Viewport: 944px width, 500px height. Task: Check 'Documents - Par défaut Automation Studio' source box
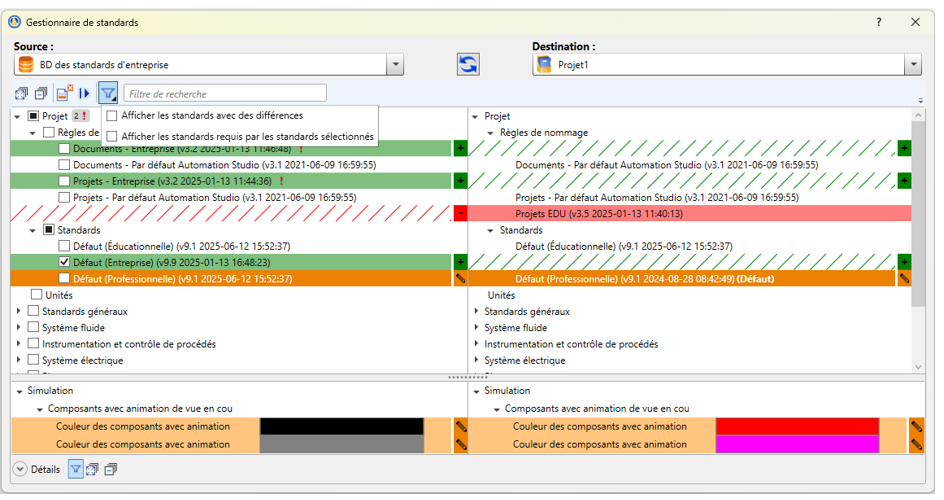[64, 164]
